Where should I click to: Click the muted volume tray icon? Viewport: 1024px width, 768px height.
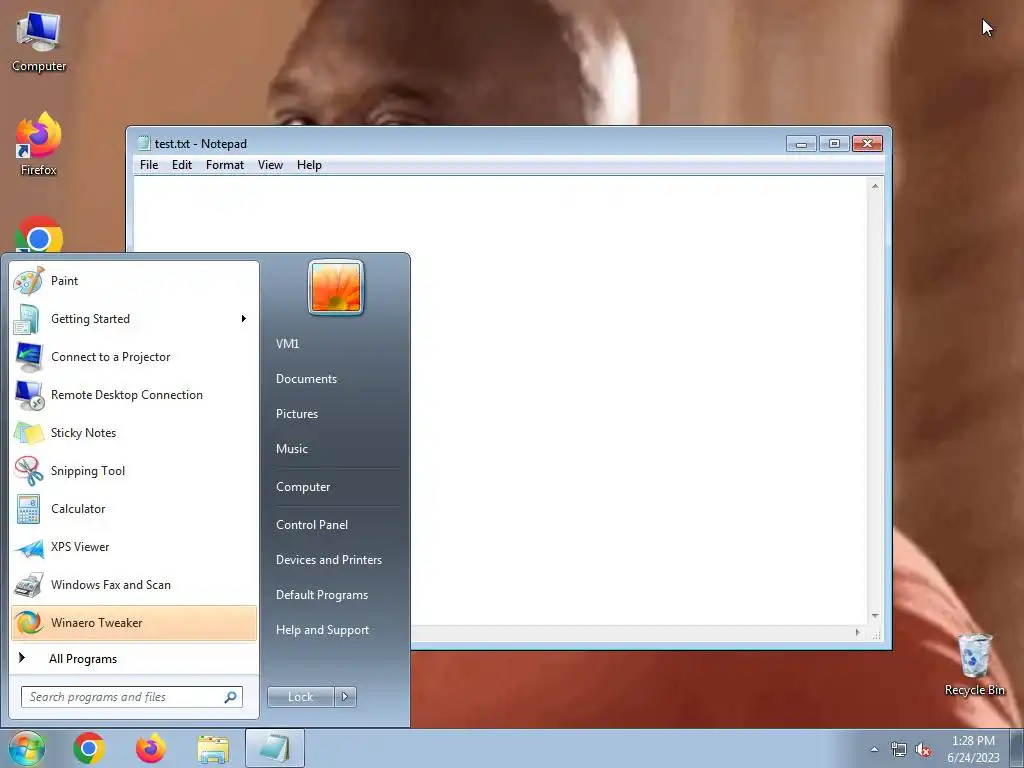(x=923, y=750)
